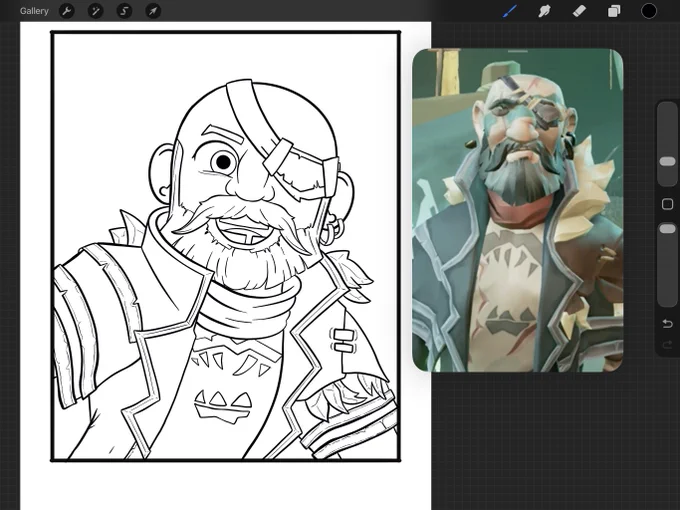Undo the last stroke
680x510 pixels.
click(667, 324)
